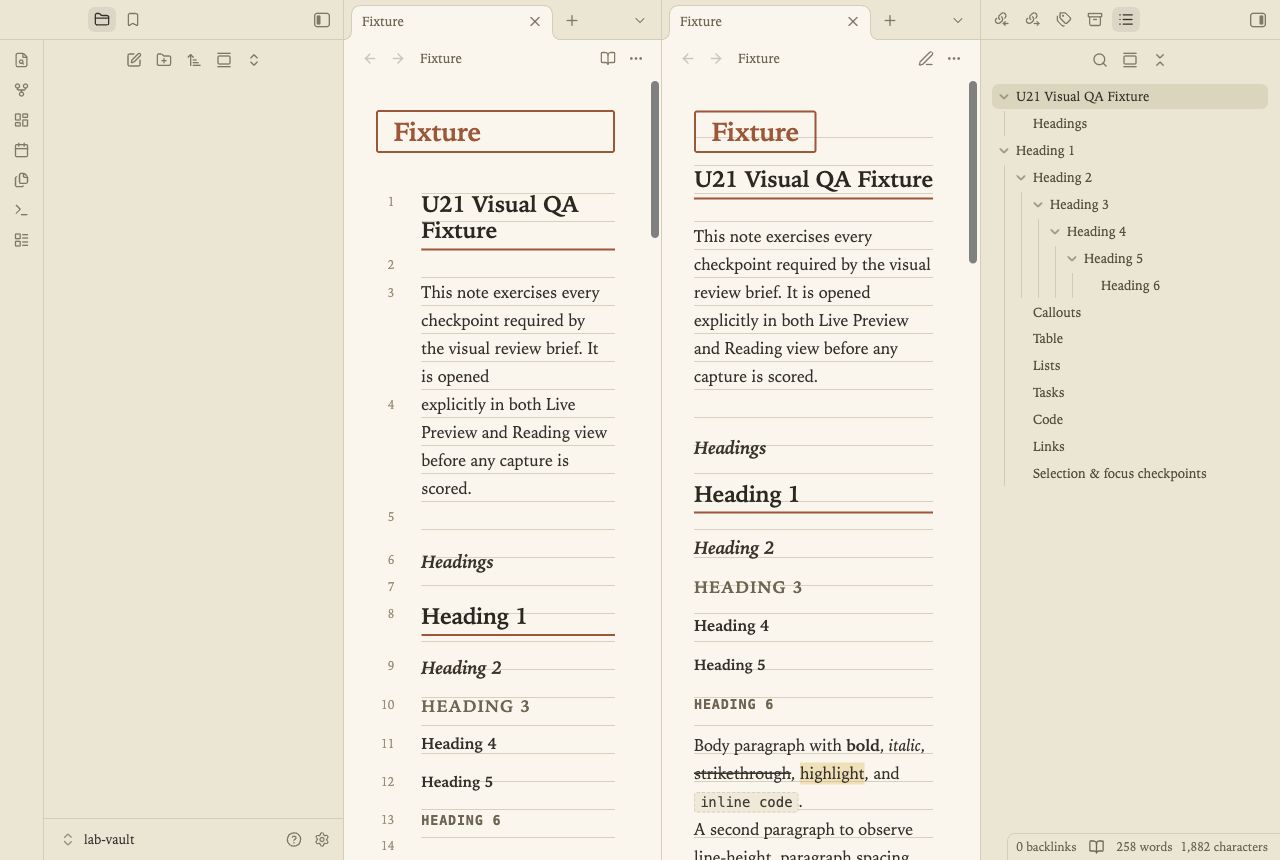Screen dimensions: 1280x860
Task: Select the outline tab icon
Action: [1126, 20]
